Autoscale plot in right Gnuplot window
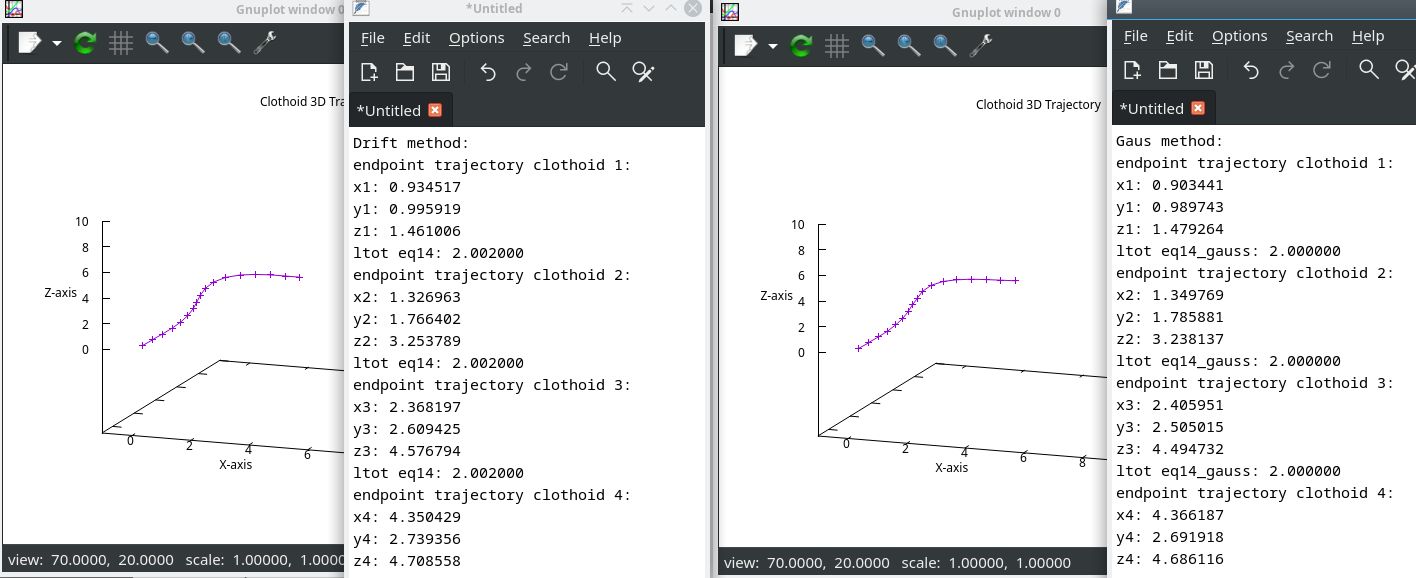 coord(945,45)
